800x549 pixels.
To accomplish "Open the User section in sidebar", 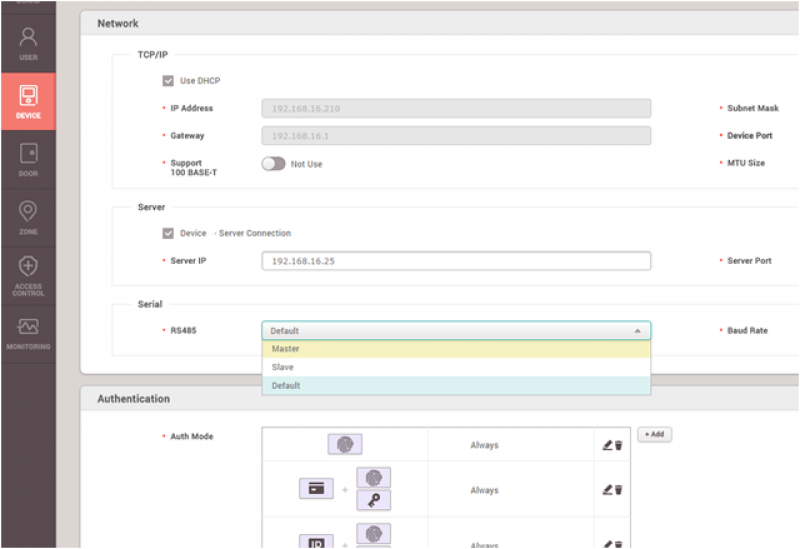I will pyautogui.click(x=28, y=44).
